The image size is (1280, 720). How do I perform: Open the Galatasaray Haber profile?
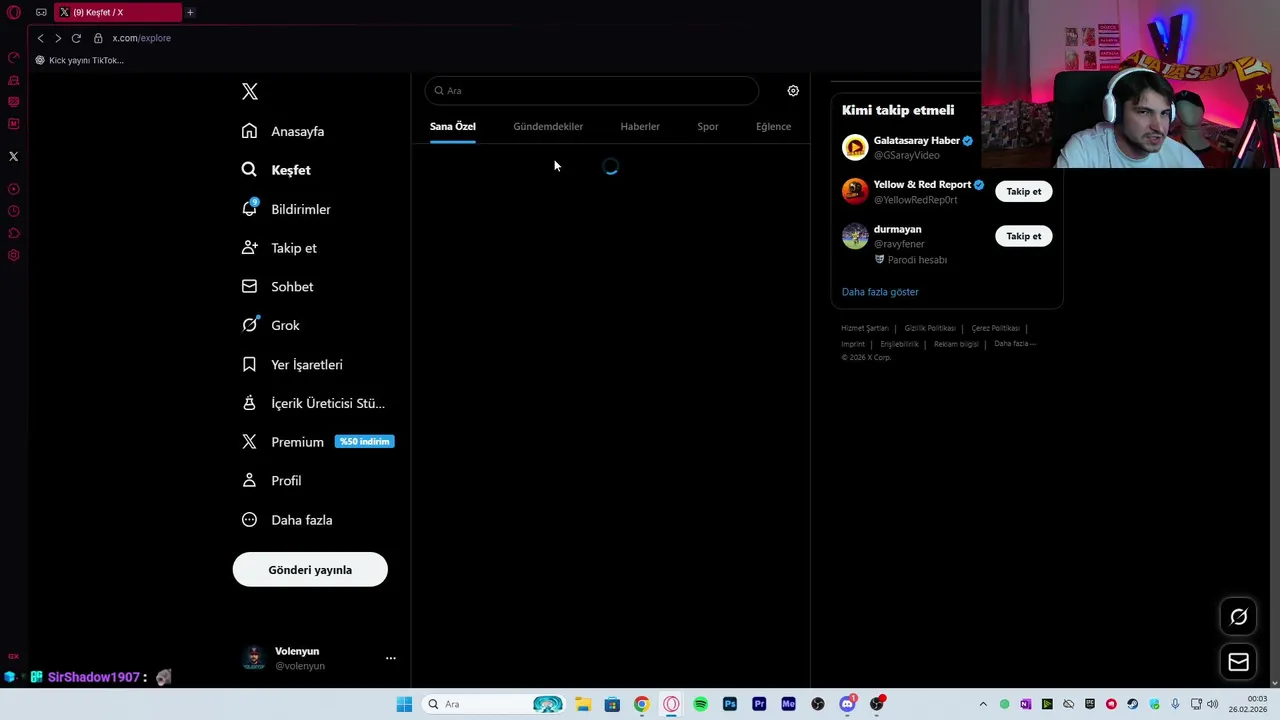(917, 141)
